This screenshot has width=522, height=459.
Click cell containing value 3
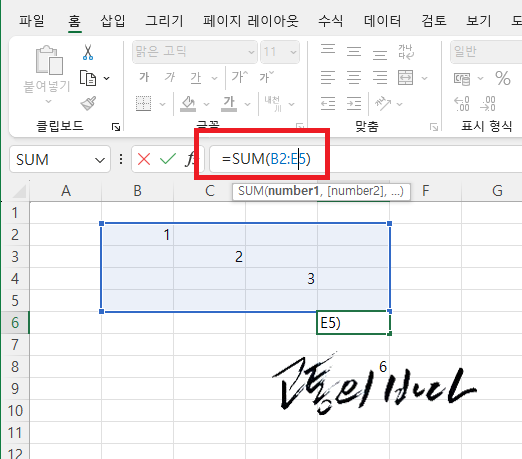point(281,279)
